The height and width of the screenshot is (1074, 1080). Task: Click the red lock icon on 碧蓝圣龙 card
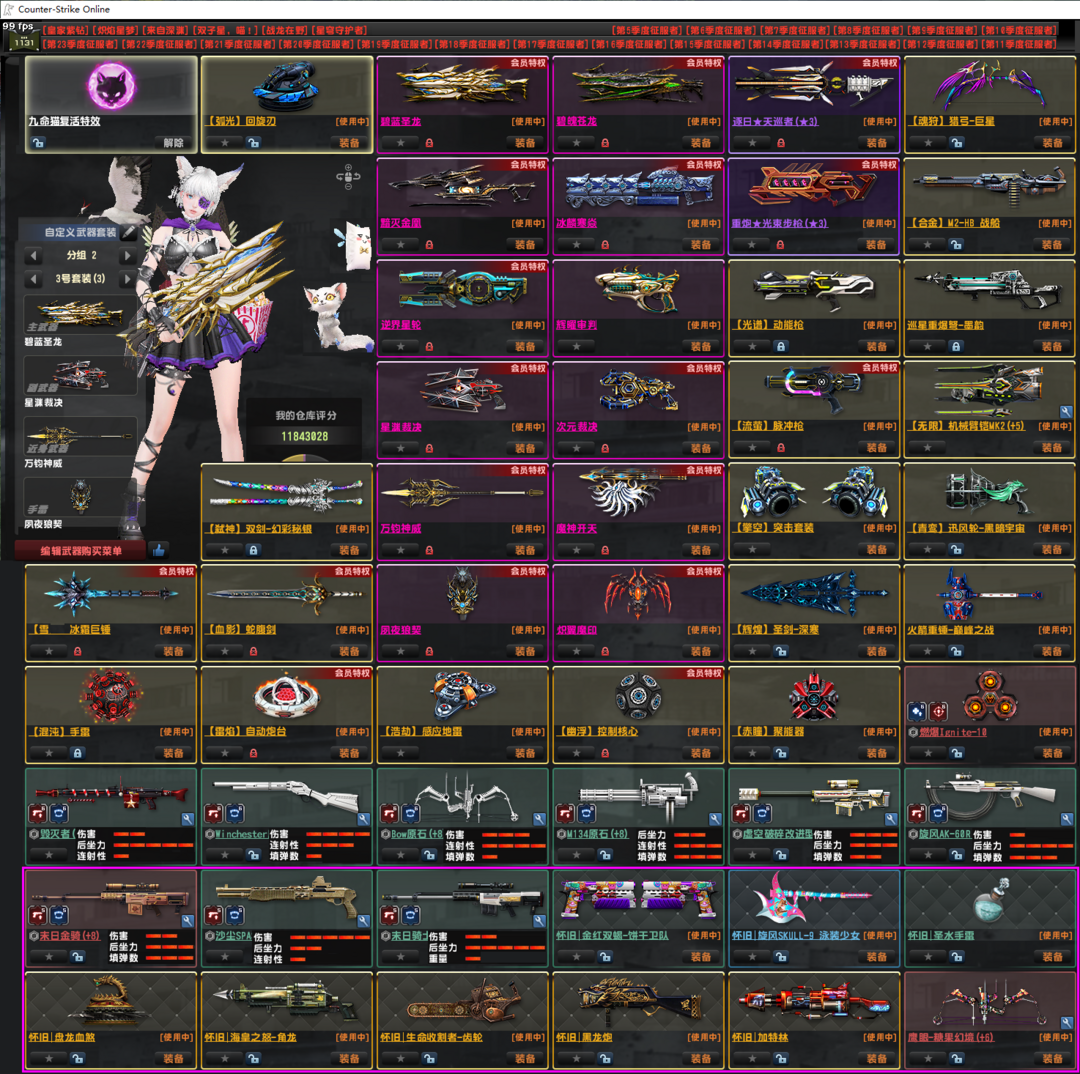tap(429, 143)
